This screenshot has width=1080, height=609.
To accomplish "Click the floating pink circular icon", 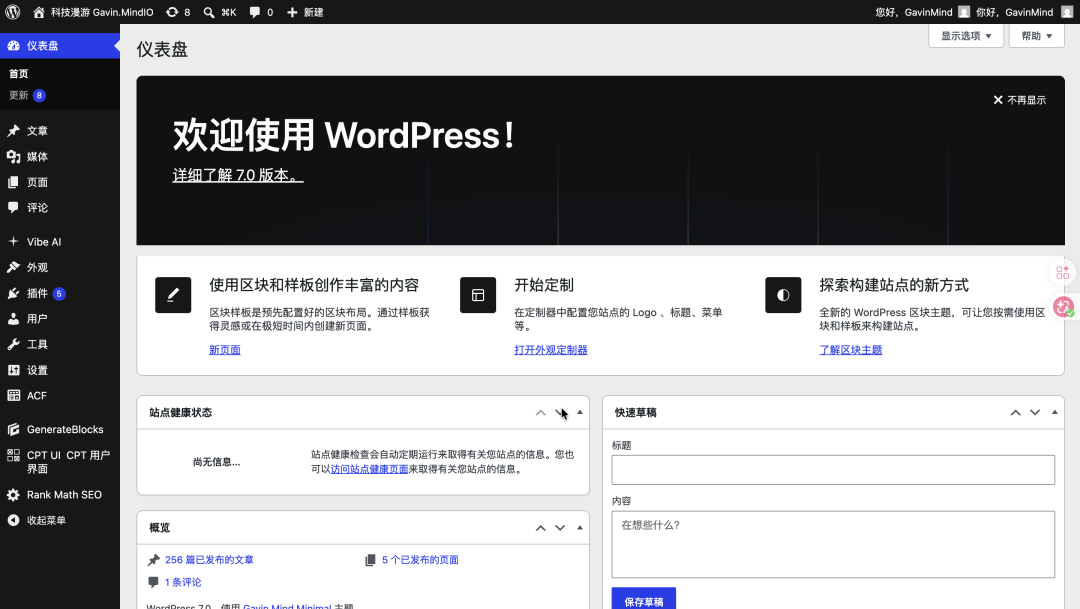I will coord(1063,307).
